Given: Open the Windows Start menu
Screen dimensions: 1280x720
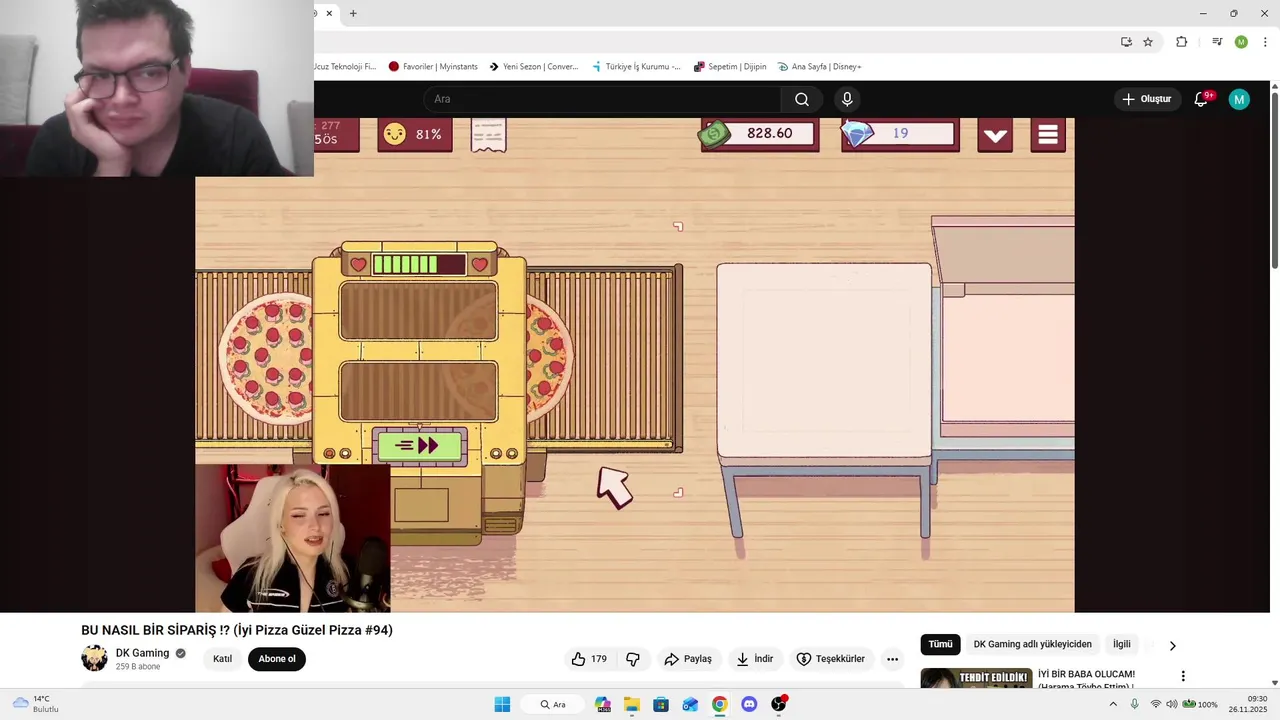Looking at the screenshot, I should 502,704.
